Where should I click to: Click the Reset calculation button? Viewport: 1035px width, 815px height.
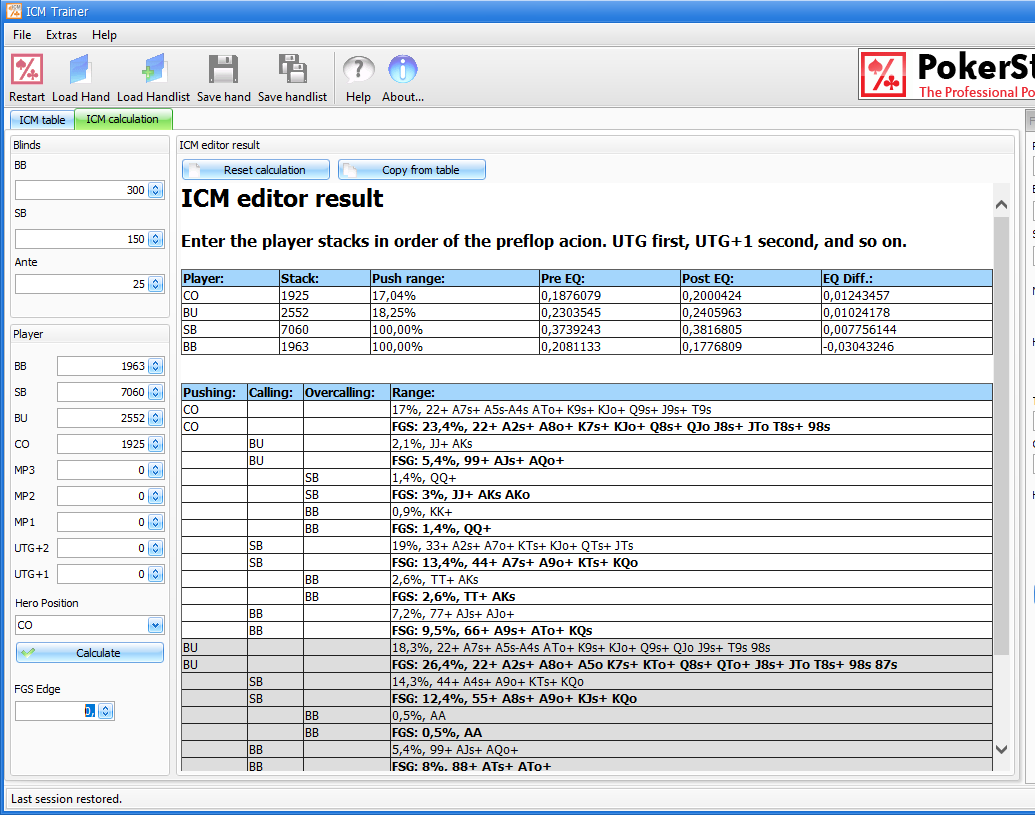coord(255,170)
